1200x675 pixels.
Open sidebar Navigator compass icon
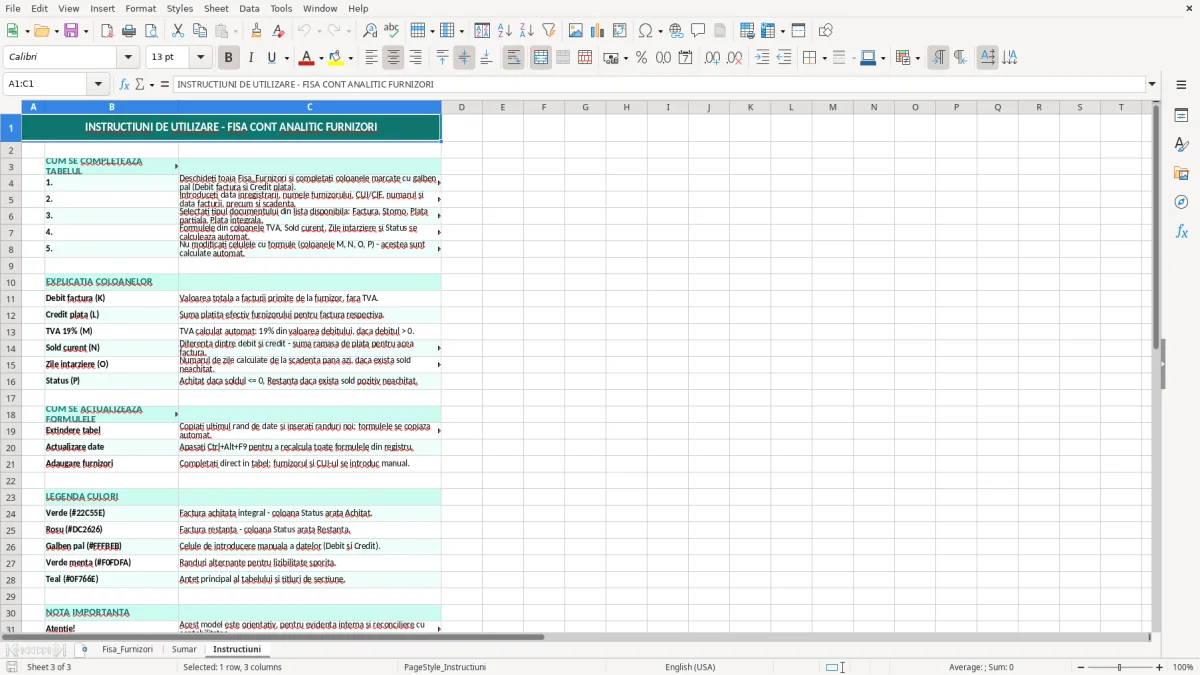tap(1181, 202)
